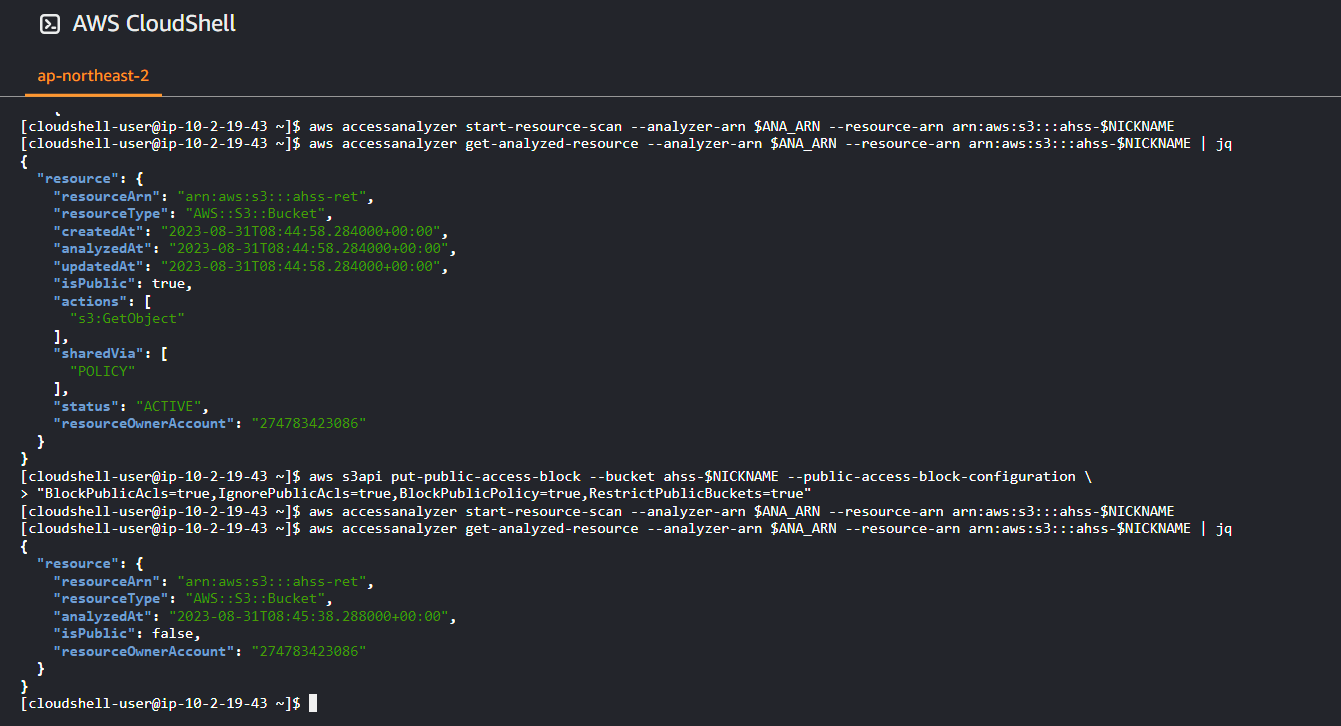
Task: Click the AWS CloudShell title text
Action: click(x=154, y=23)
